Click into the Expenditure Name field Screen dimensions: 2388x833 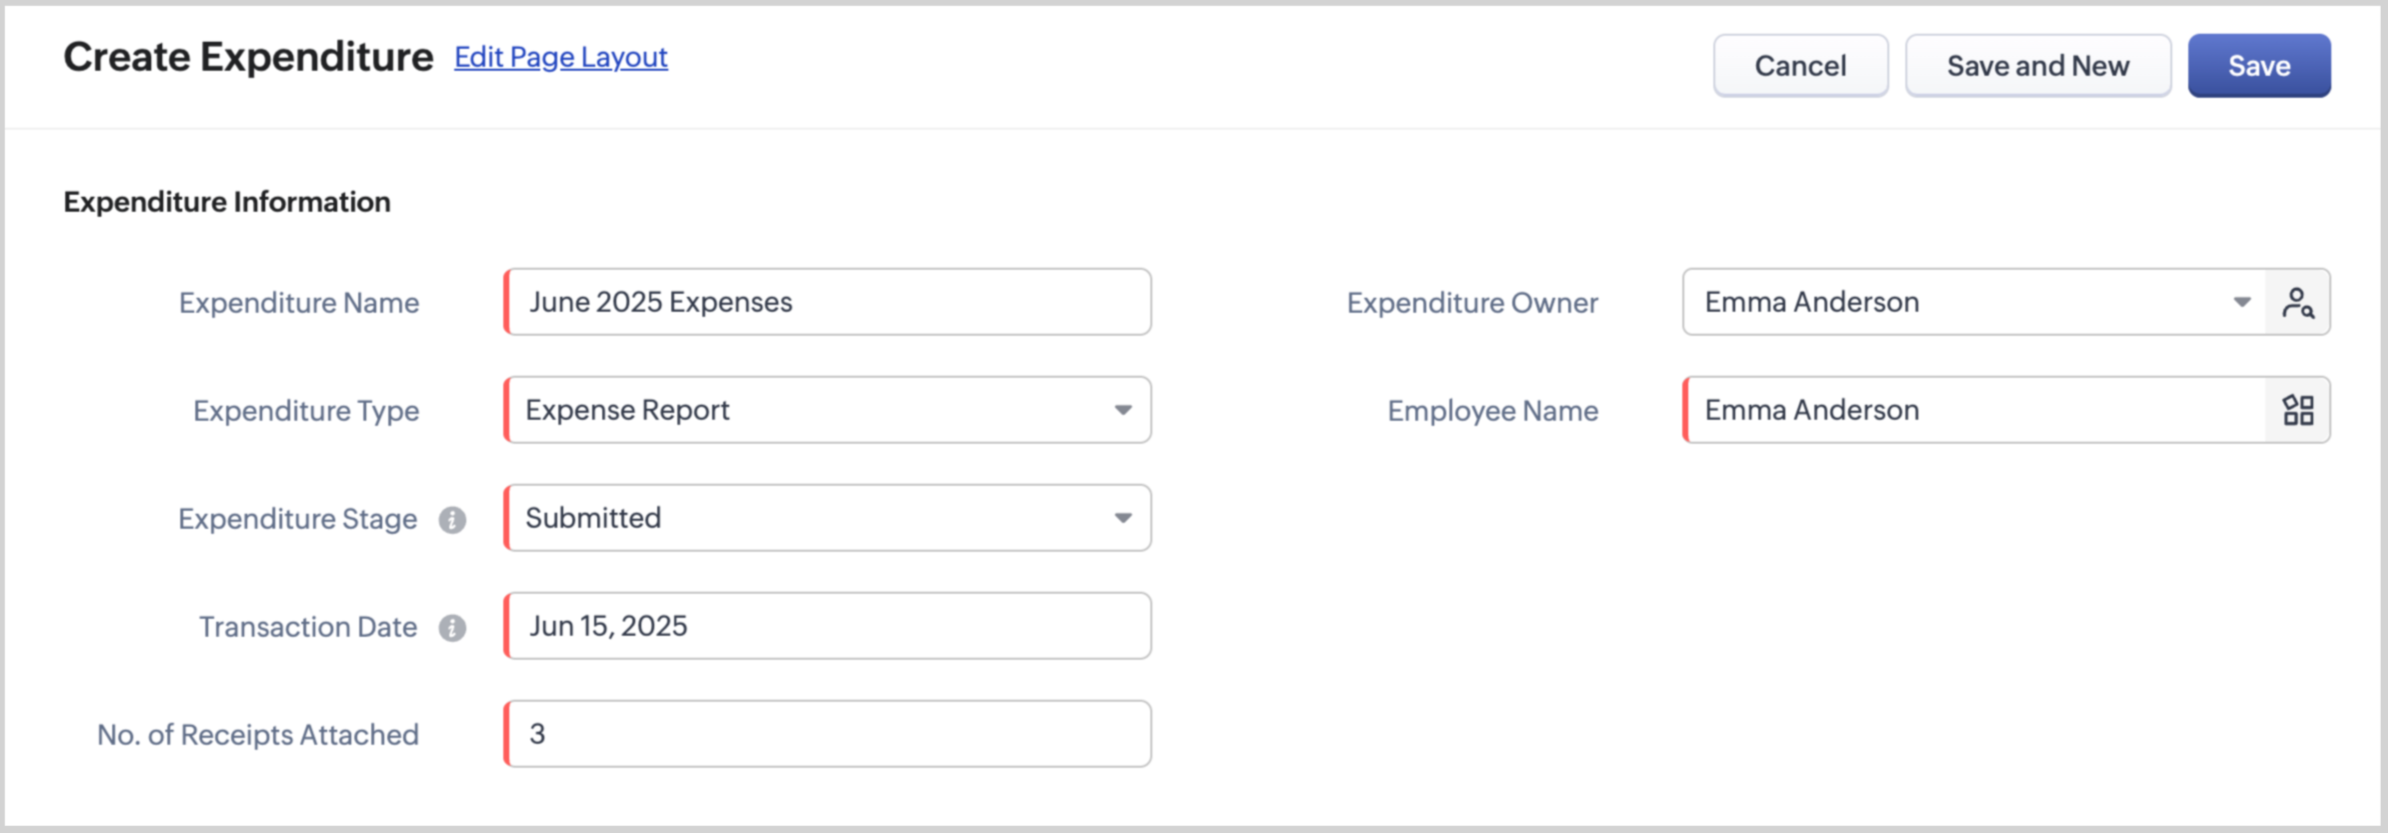pos(828,302)
